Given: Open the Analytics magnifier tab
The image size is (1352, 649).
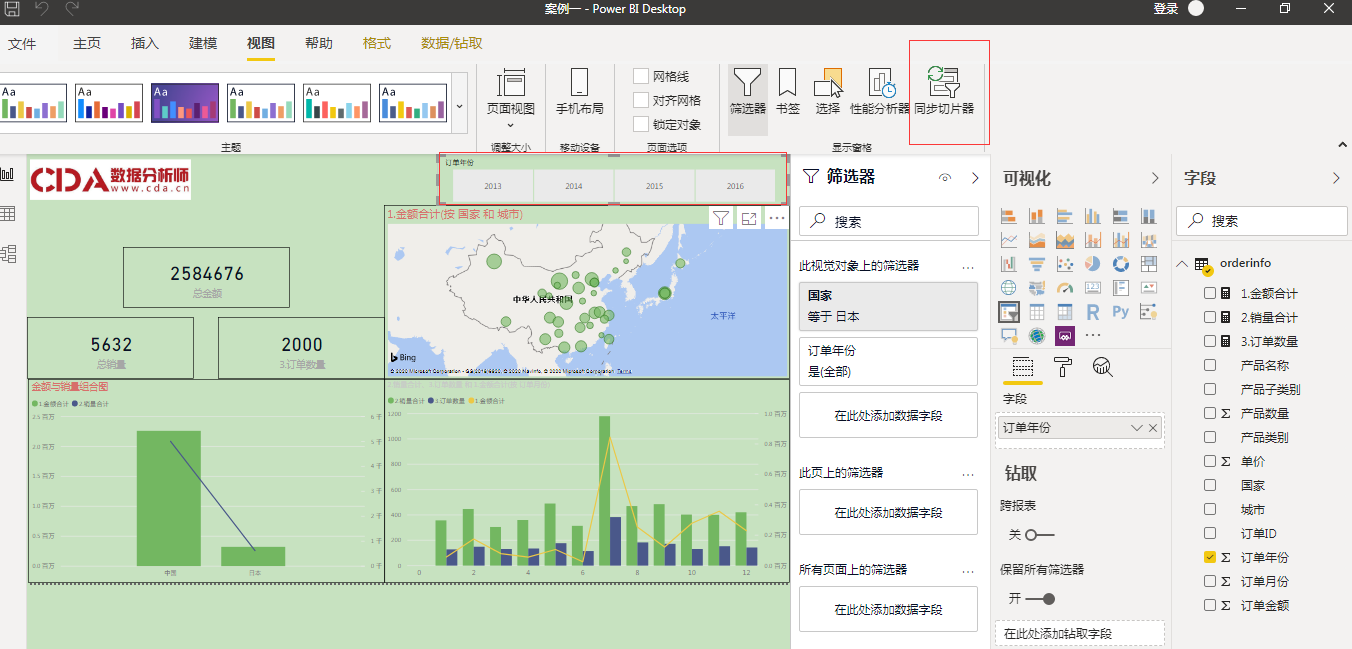Looking at the screenshot, I should click(x=1103, y=366).
